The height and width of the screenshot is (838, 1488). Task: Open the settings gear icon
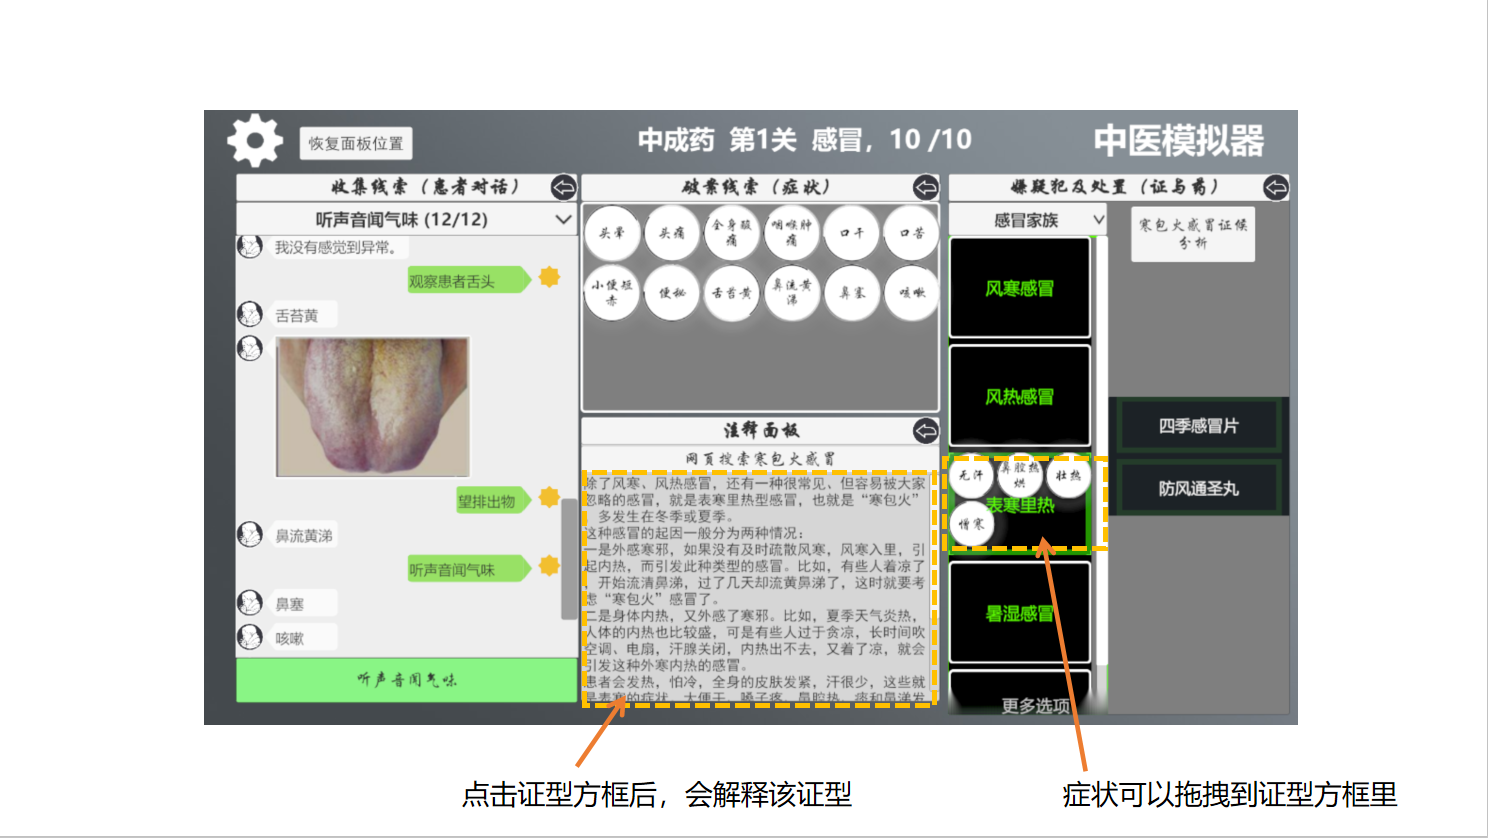(x=254, y=141)
